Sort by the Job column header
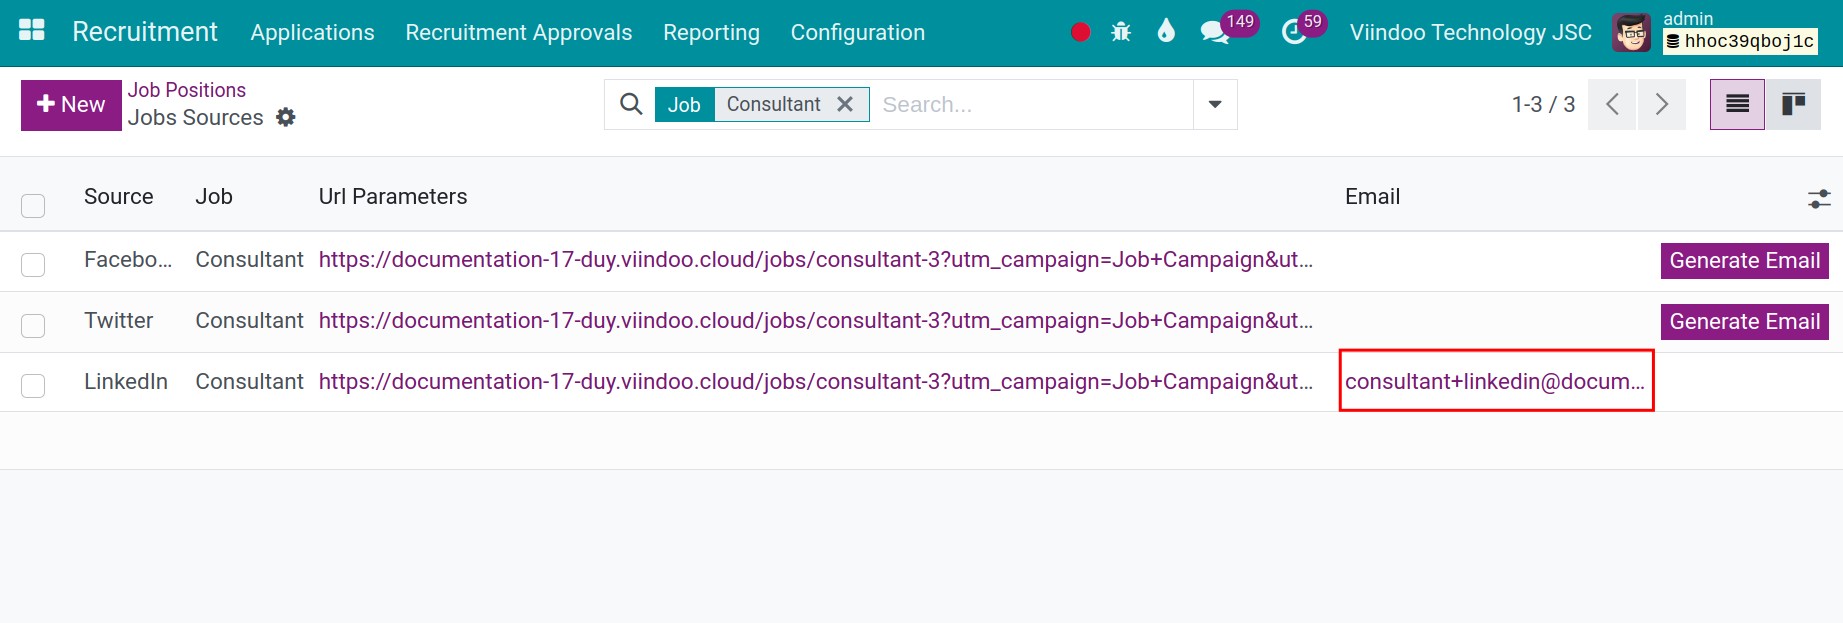This screenshot has width=1843, height=623. tap(214, 197)
